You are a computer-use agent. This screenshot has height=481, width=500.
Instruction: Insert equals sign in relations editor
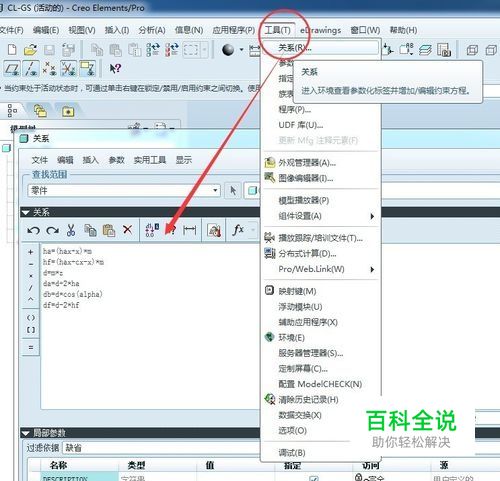coord(31,348)
